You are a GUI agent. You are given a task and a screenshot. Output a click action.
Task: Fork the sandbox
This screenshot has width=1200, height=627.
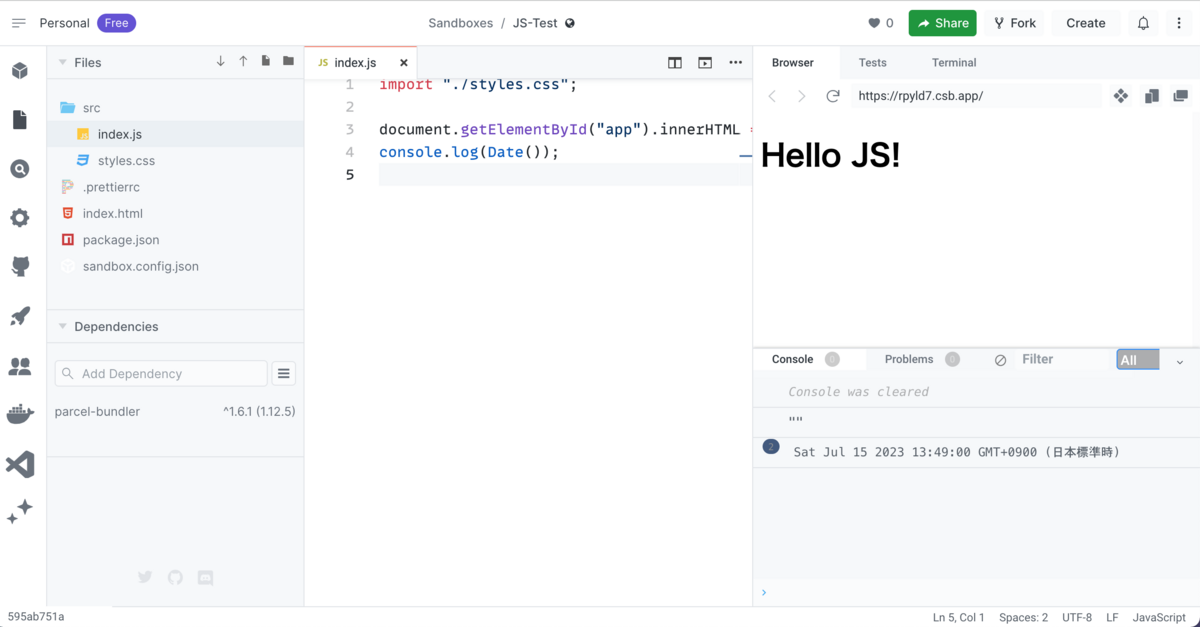1014,22
